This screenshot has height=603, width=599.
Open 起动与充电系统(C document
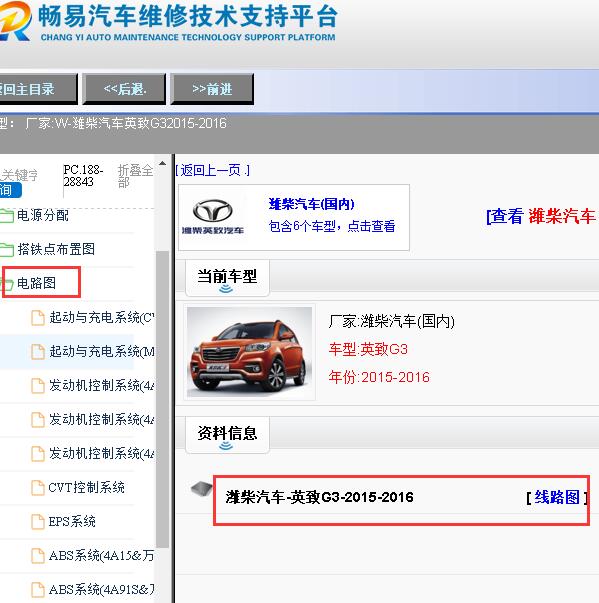102,318
